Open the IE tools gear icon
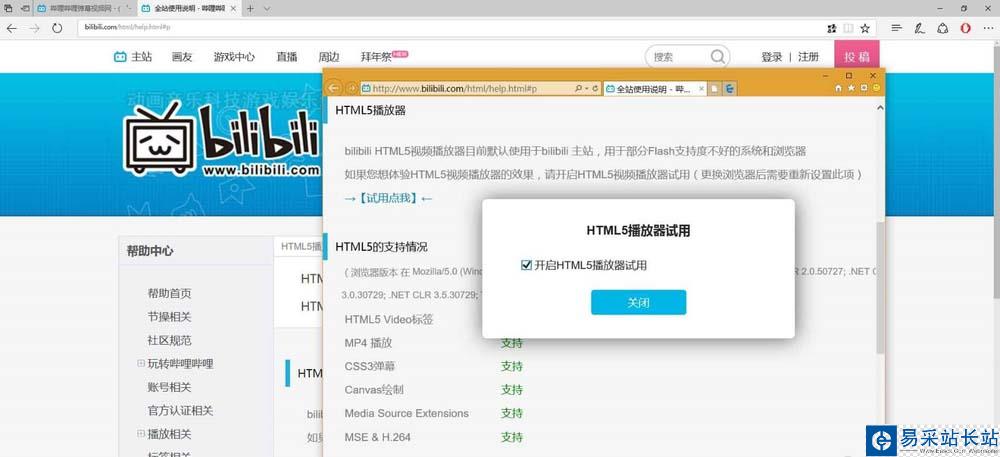Viewport: 1000px width, 457px height. [864, 87]
